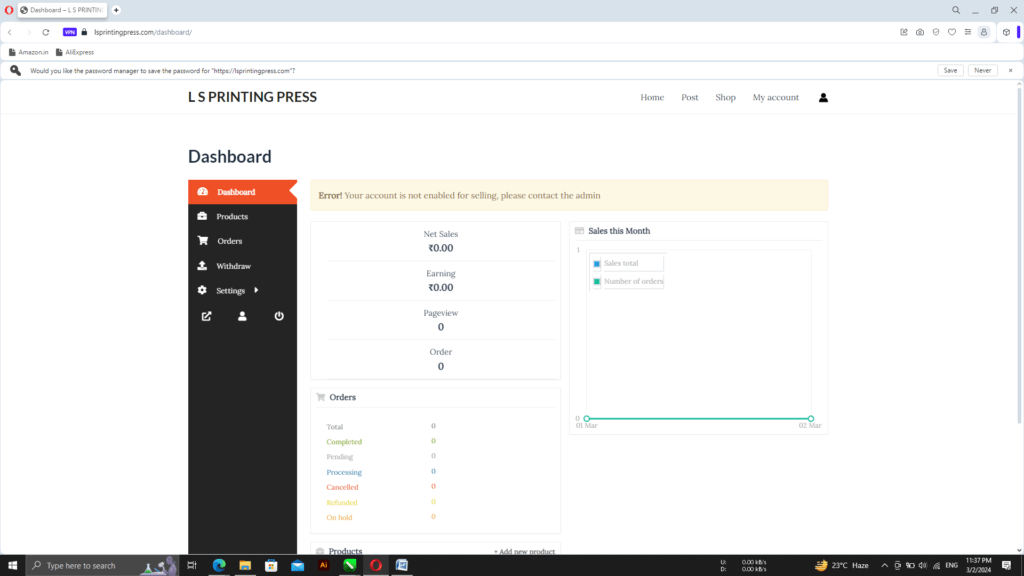Click the L S PRINTING PRESS site title
Screen dimensions: 1024x576
click(x=252, y=97)
